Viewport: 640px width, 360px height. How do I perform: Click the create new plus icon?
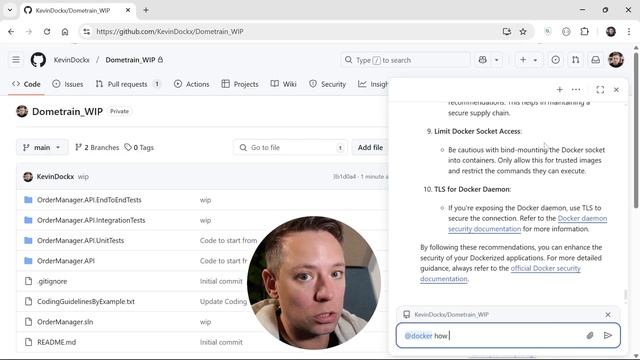coord(523,60)
